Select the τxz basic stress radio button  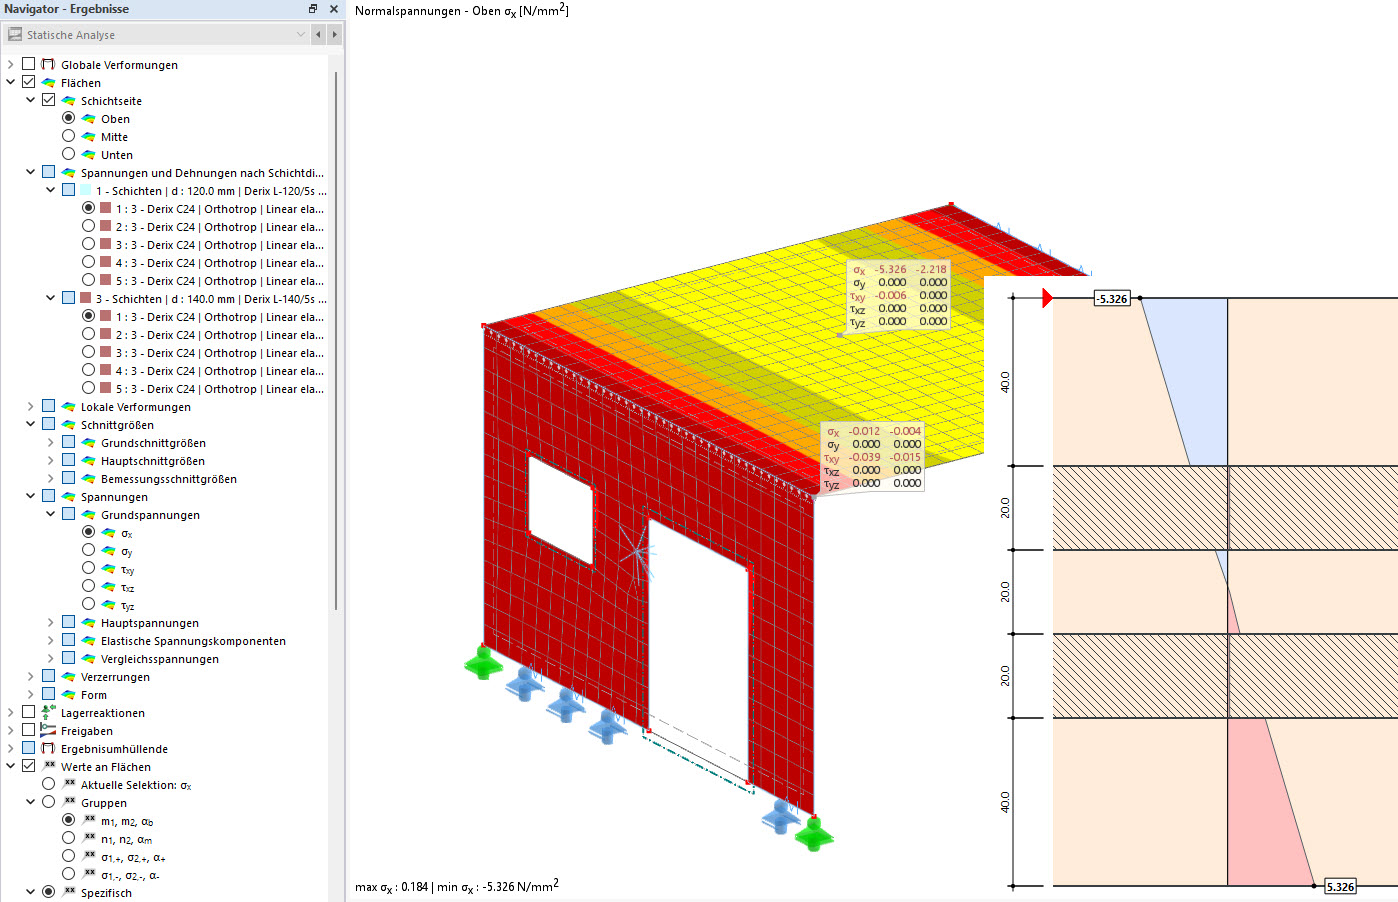click(x=88, y=586)
